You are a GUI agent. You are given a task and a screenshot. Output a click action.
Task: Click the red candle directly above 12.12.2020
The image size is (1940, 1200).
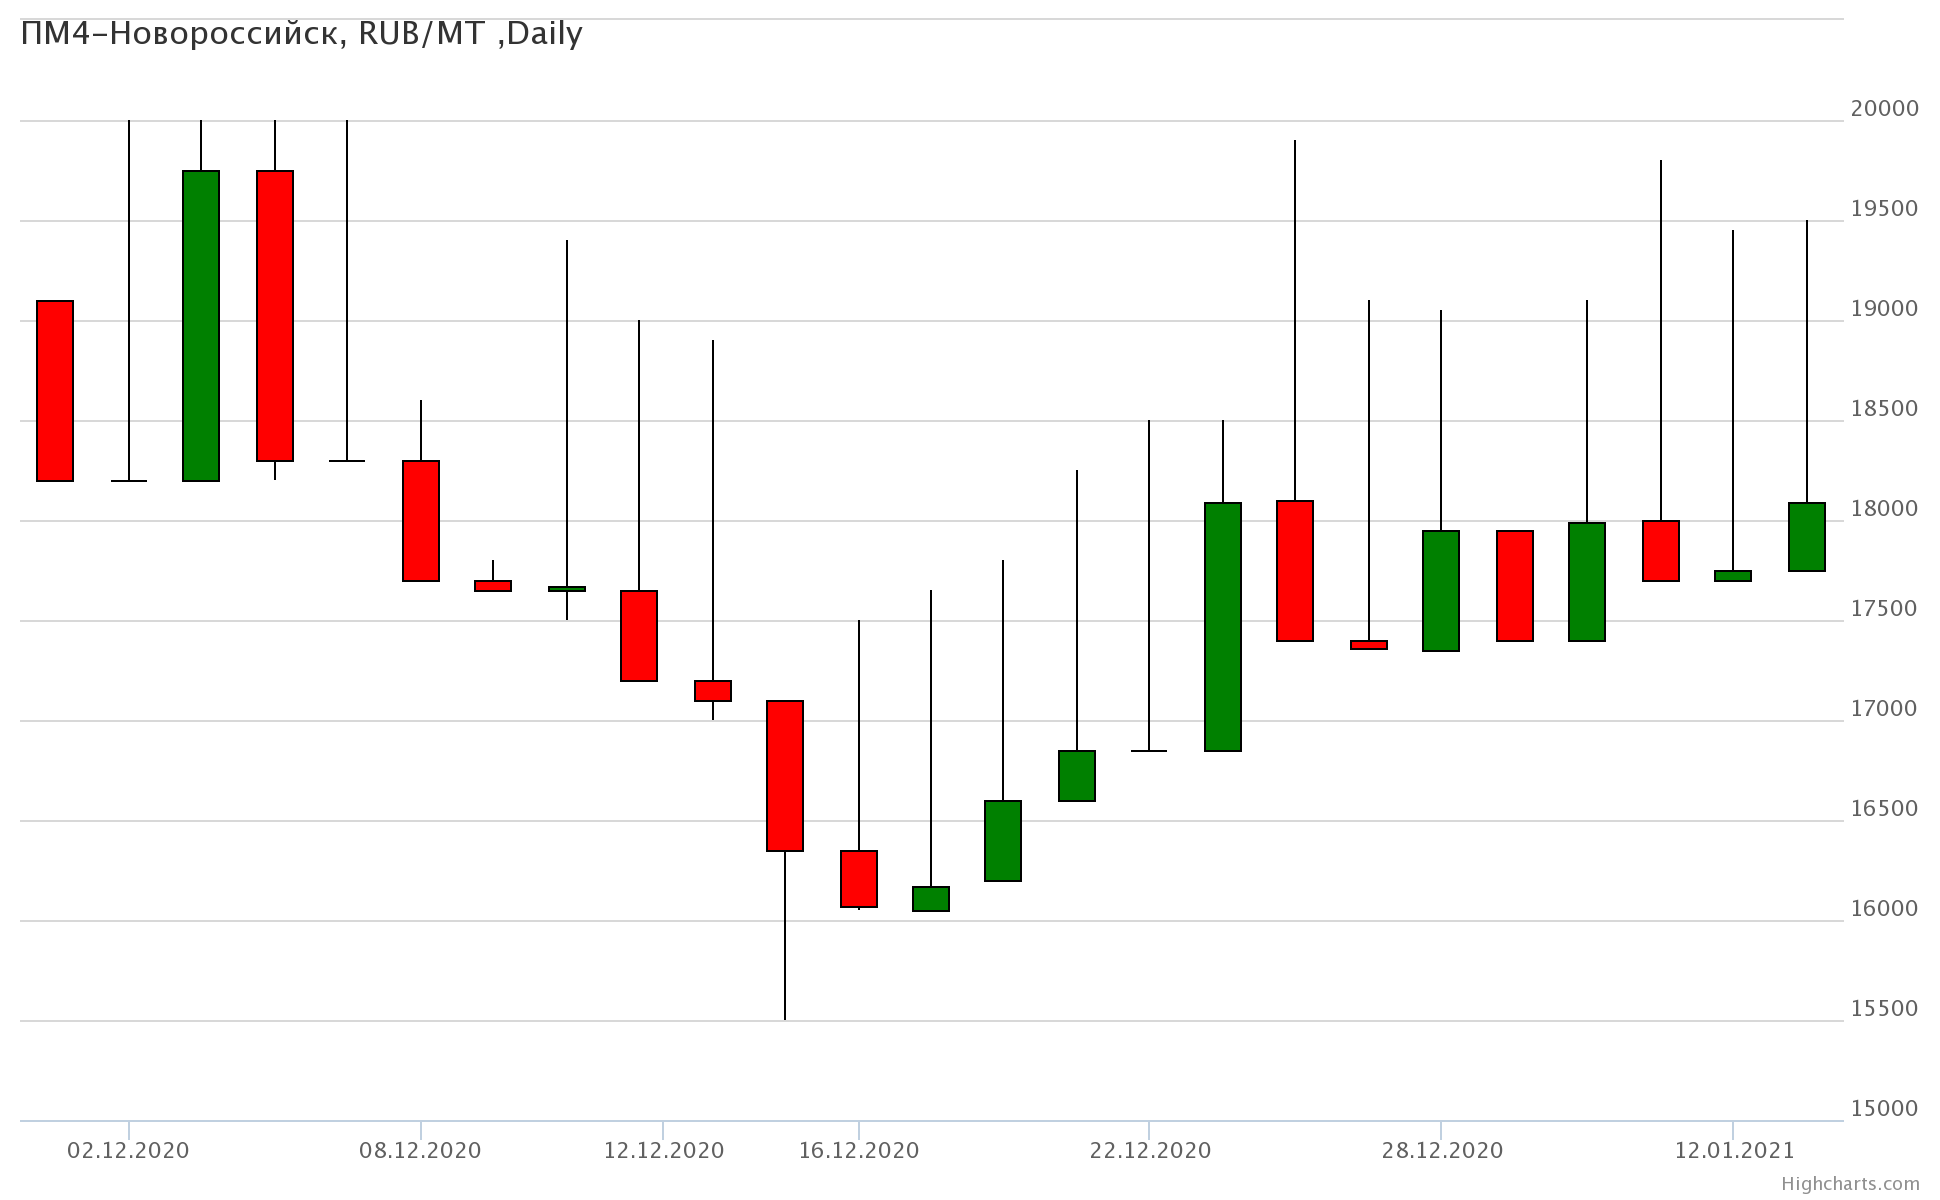tap(639, 635)
